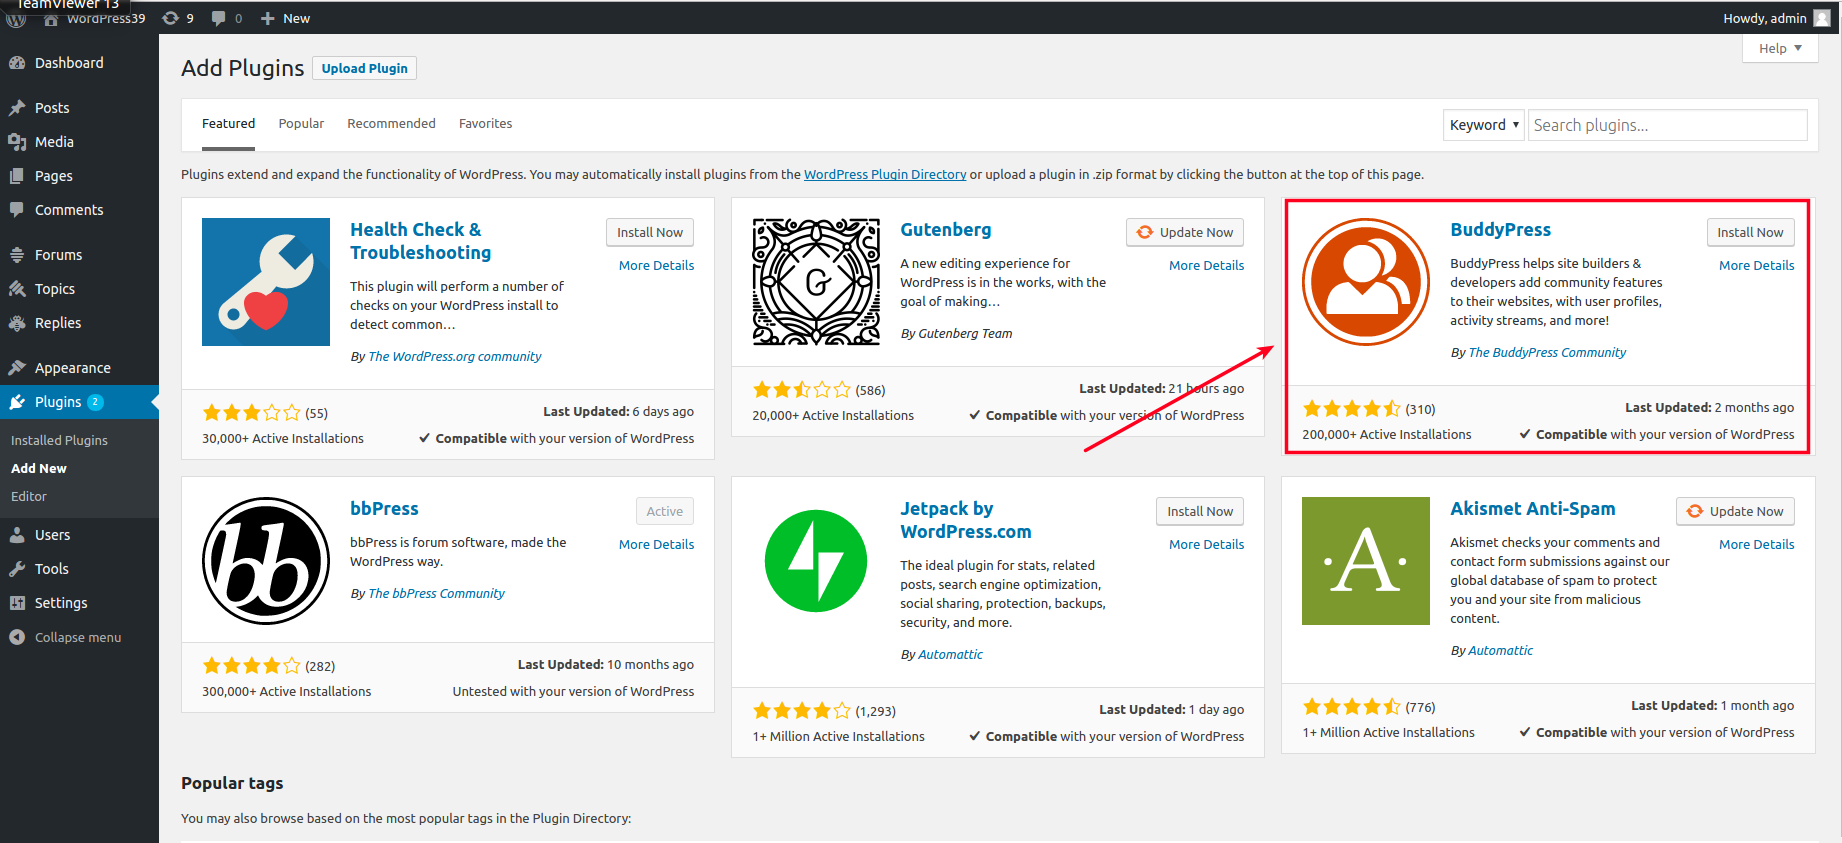
Task: Open More Details for Health Check
Action: point(656,265)
